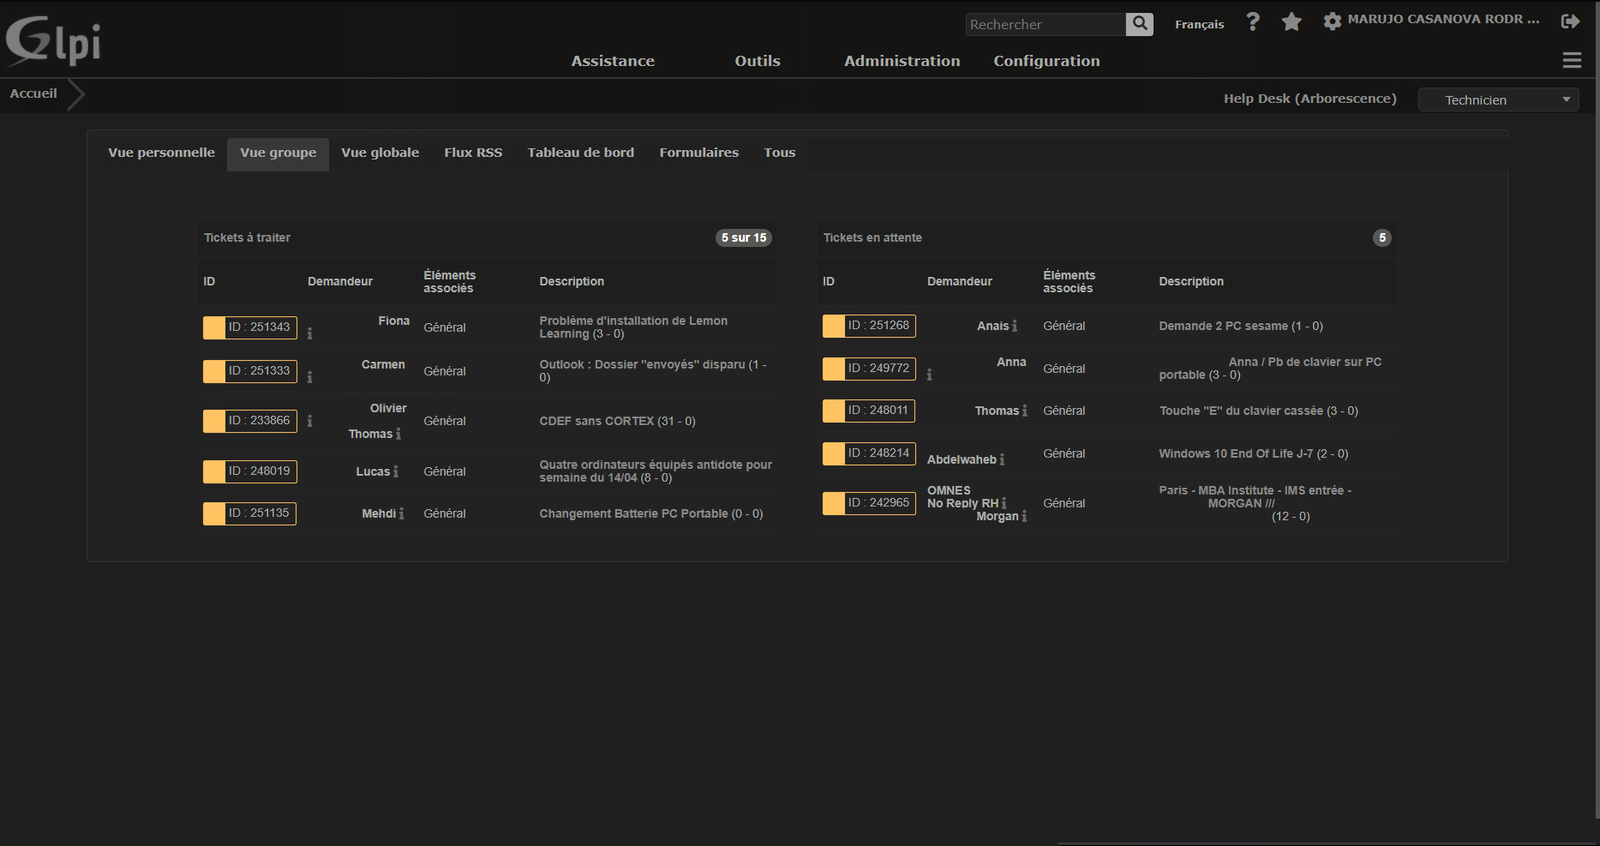Open bookmarks star icon
The height and width of the screenshot is (846, 1600).
[x=1291, y=22]
